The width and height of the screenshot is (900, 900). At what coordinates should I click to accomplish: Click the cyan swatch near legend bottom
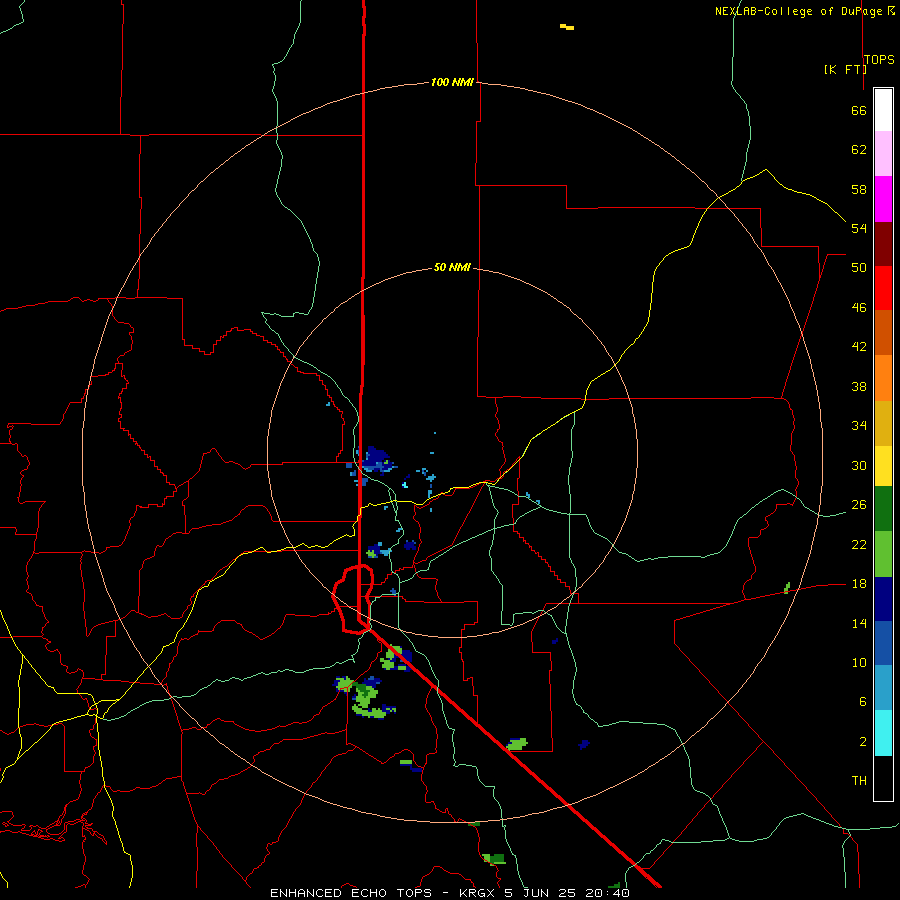click(x=883, y=733)
